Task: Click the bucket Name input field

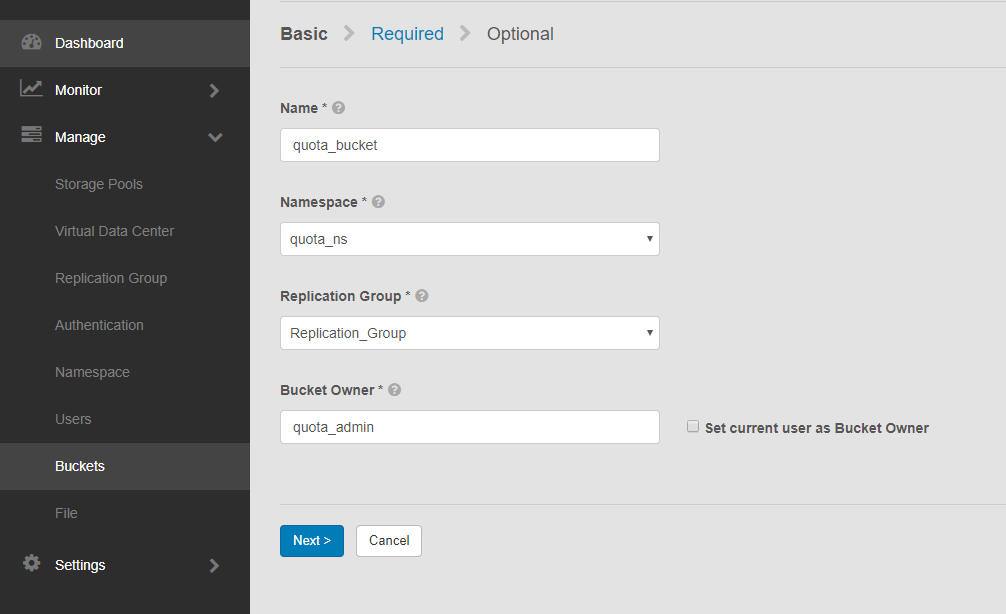Action: tap(469, 145)
